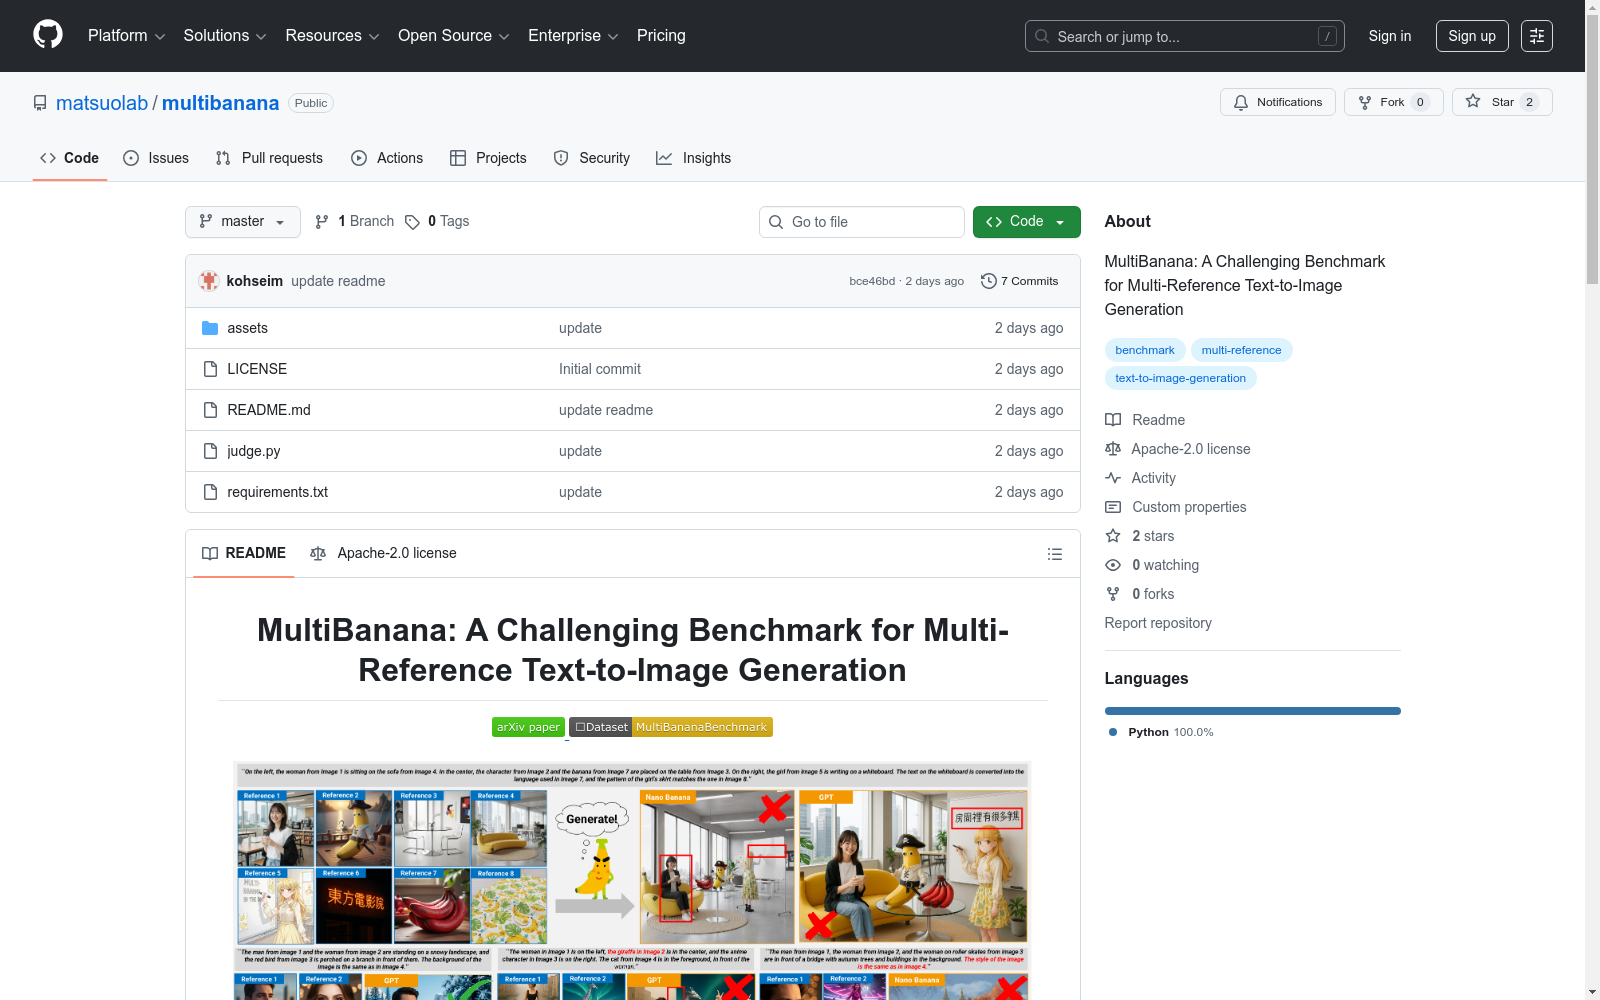Viewport: 1600px width, 1000px height.
Task: Expand the Resources menu
Action: 332,35
